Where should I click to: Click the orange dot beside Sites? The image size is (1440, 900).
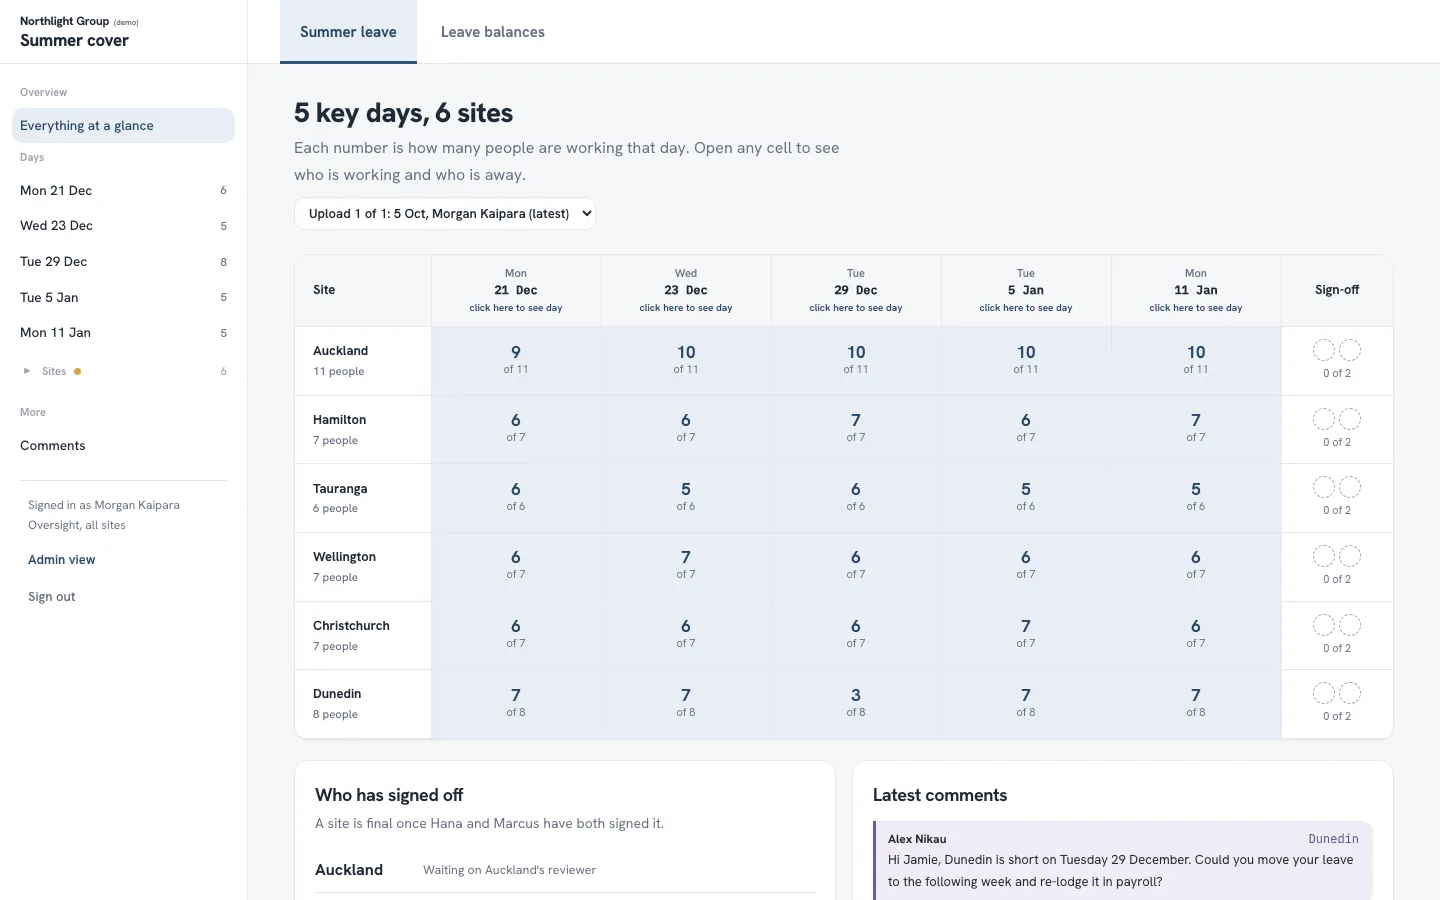[x=77, y=371]
